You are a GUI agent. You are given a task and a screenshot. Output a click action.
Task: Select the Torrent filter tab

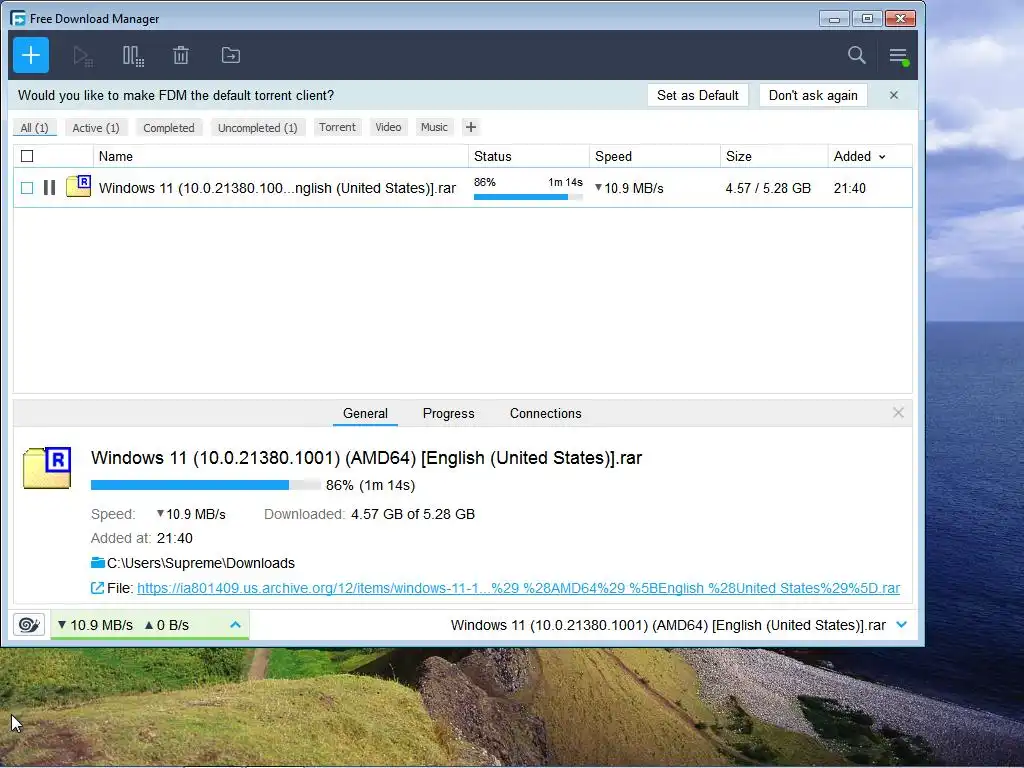point(338,127)
